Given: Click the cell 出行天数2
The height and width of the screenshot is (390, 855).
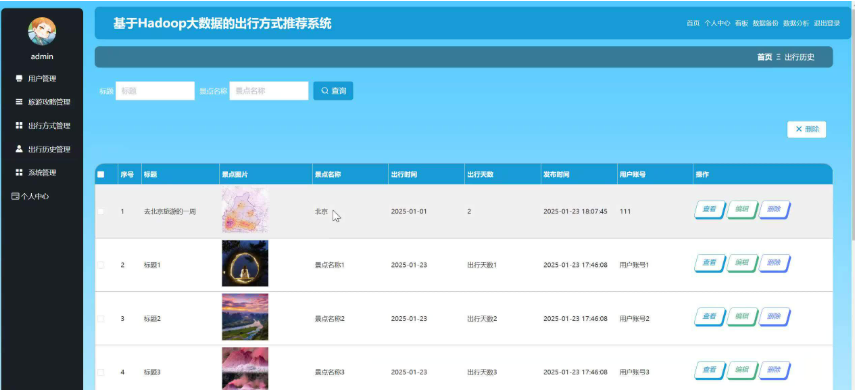Looking at the screenshot, I should (482, 319).
